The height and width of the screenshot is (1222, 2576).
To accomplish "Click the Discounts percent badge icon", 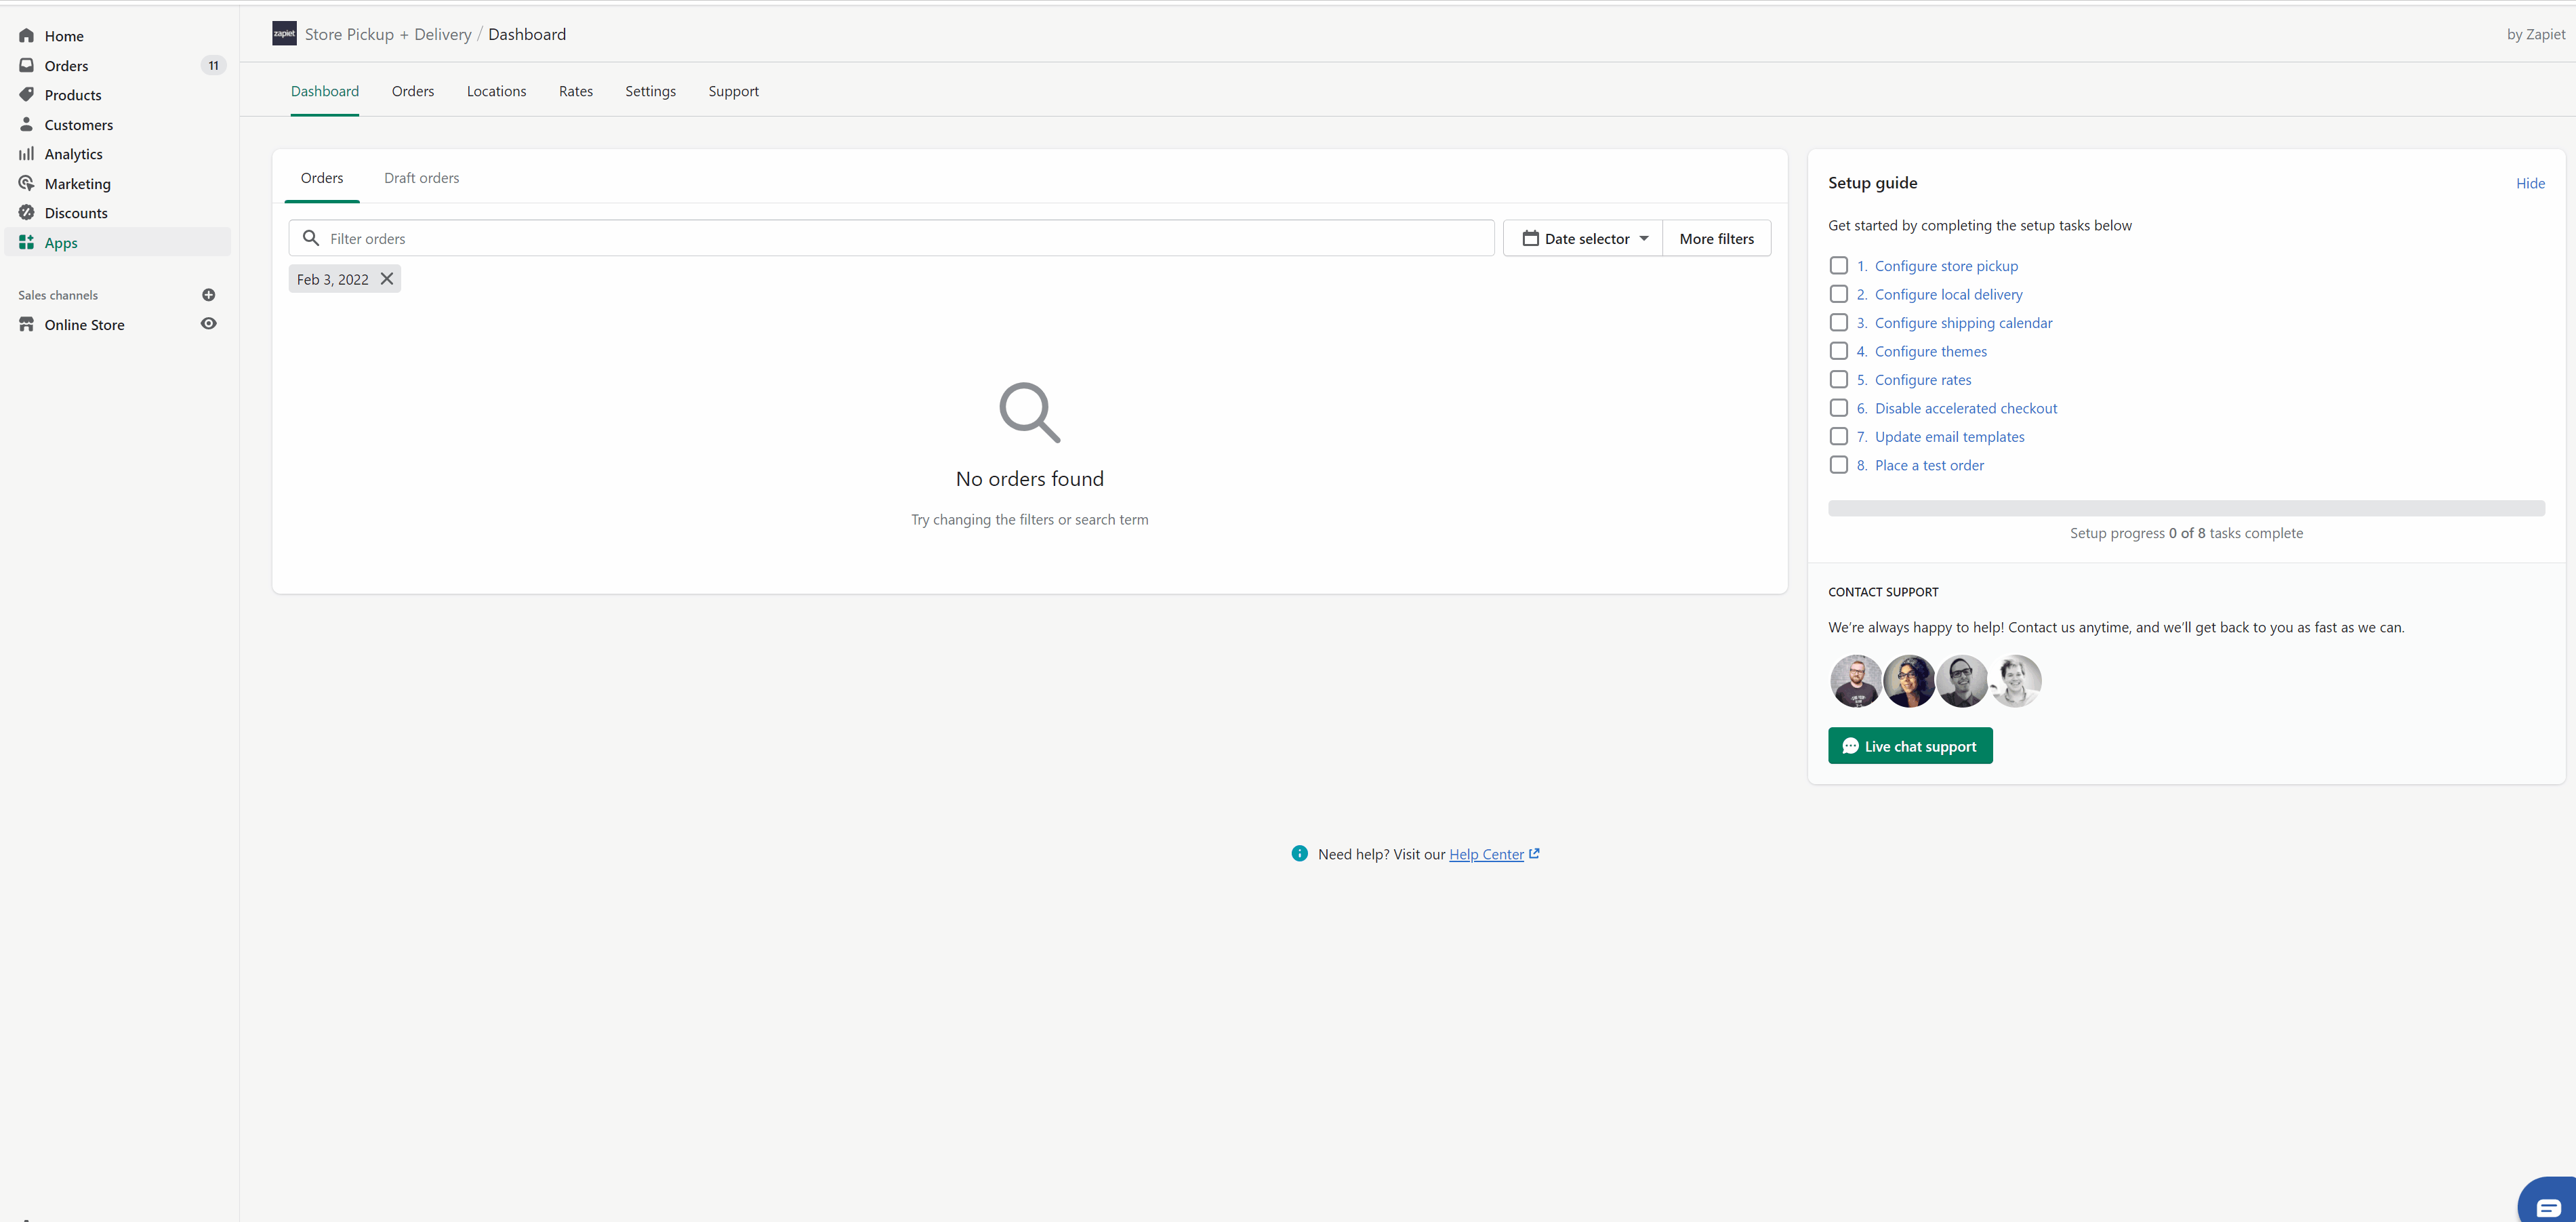I will click(x=26, y=213).
